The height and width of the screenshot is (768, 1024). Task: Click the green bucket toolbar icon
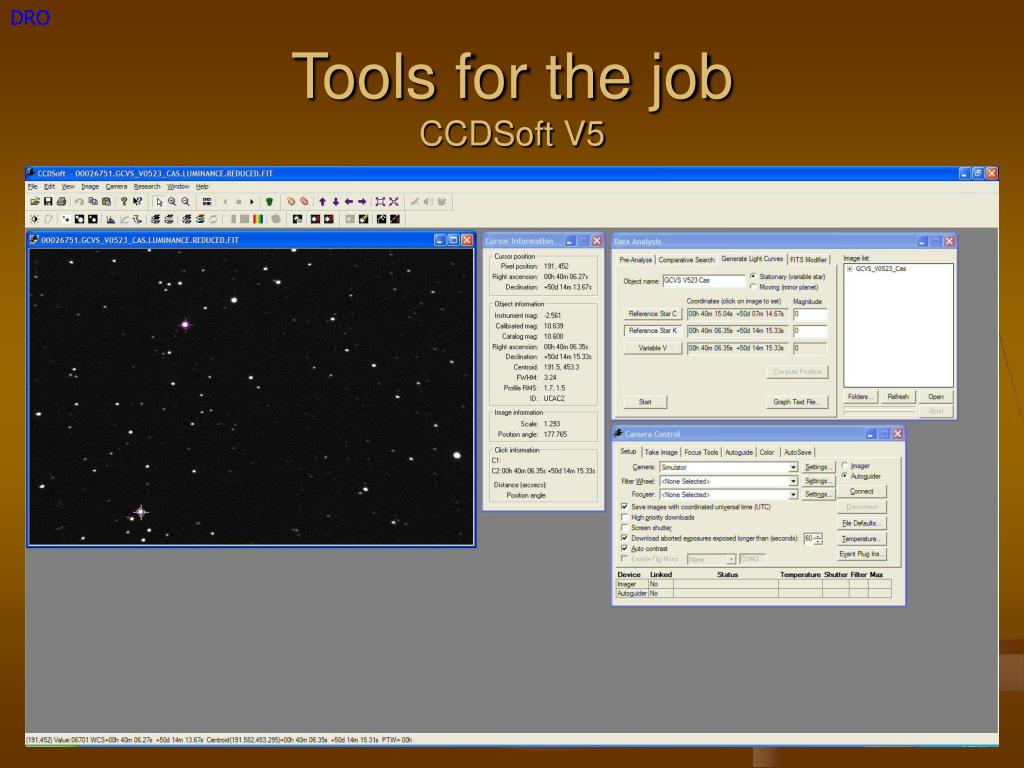pos(269,202)
